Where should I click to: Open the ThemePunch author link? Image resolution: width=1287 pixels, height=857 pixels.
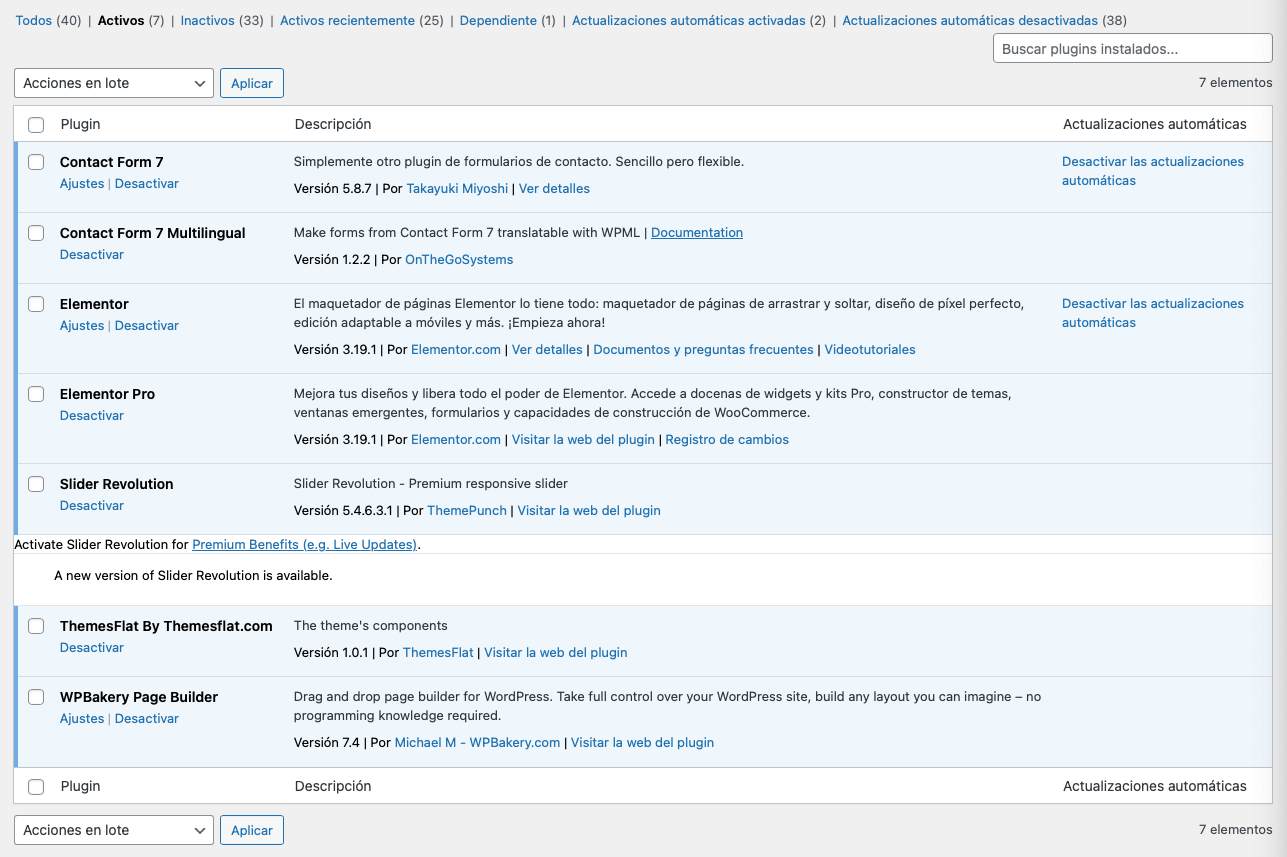coord(467,511)
